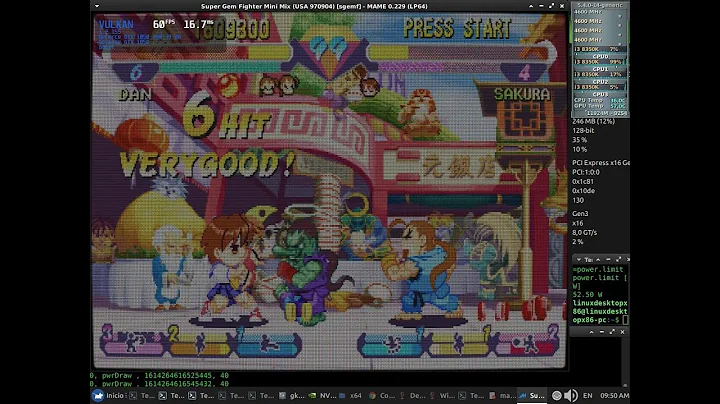720x404 pixels.
Task: Select the Su... MAME taskbar item
Action: click(532, 395)
